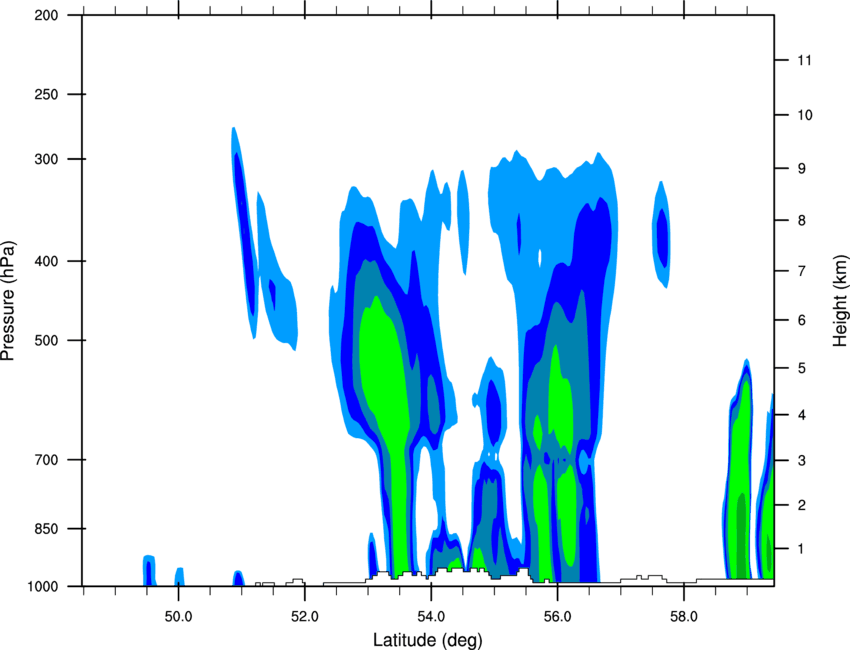This screenshot has width=850, height=650.
Task: Click the 300 pressure tick label
Action: pos(47,159)
